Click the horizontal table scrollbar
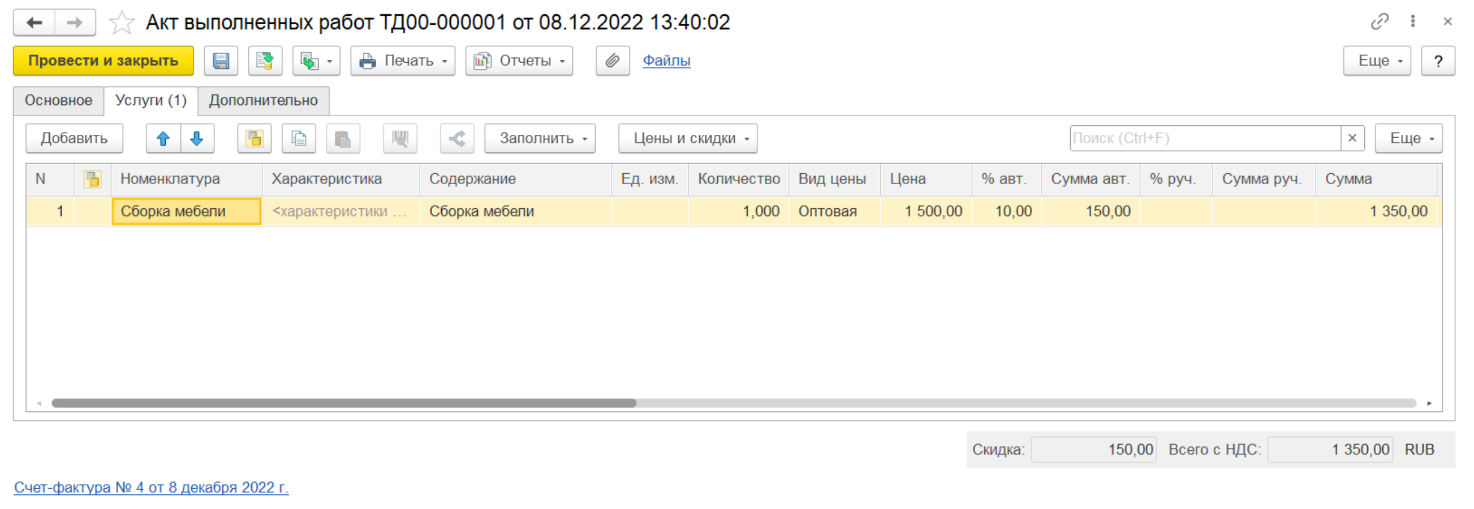 [343, 403]
